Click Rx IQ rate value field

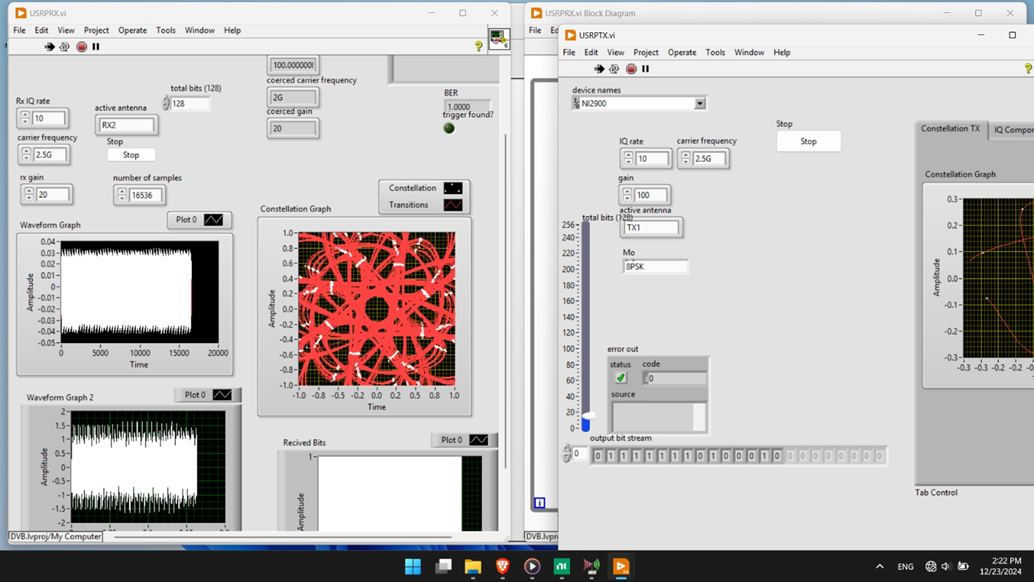pos(49,118)
